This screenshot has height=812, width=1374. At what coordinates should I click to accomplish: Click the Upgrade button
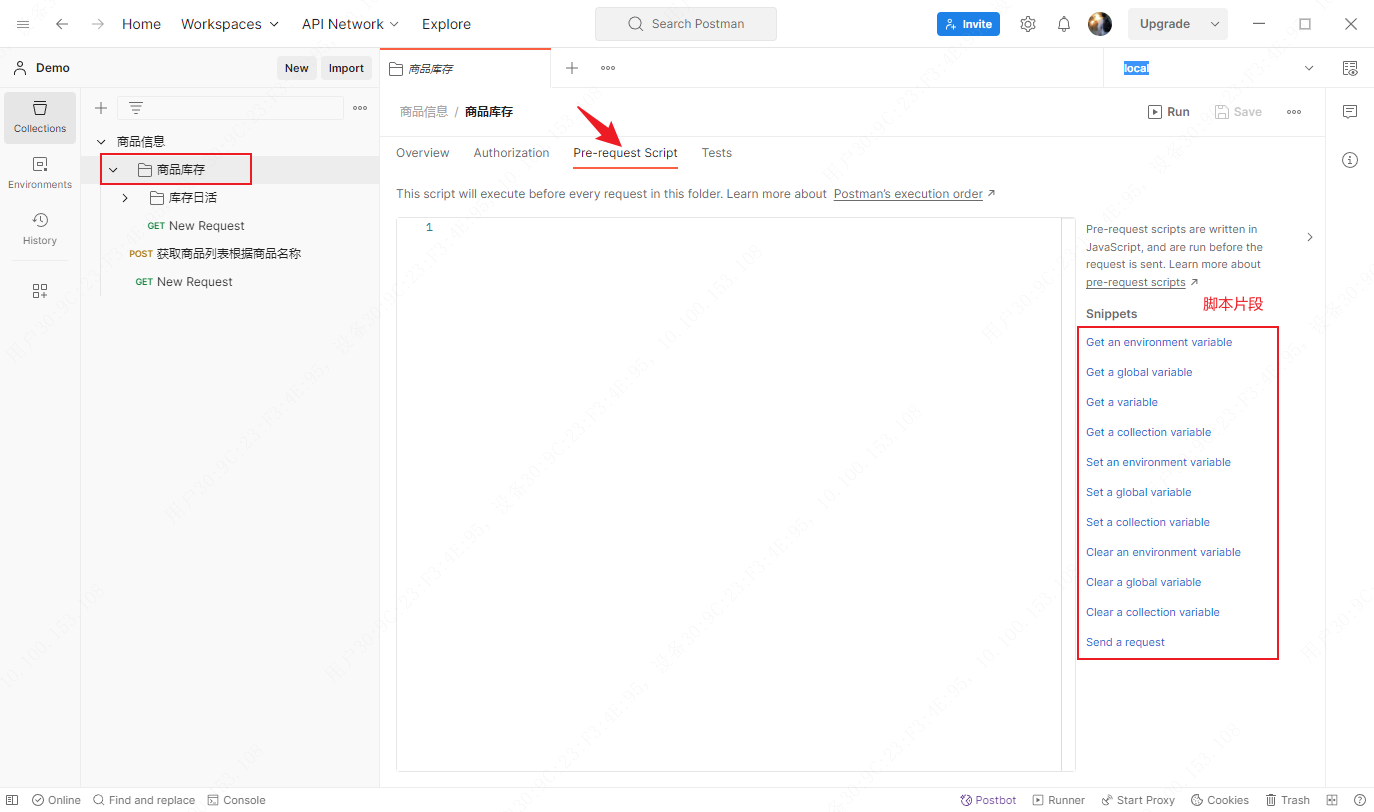pyautogui.click(x=1165, y=24)
